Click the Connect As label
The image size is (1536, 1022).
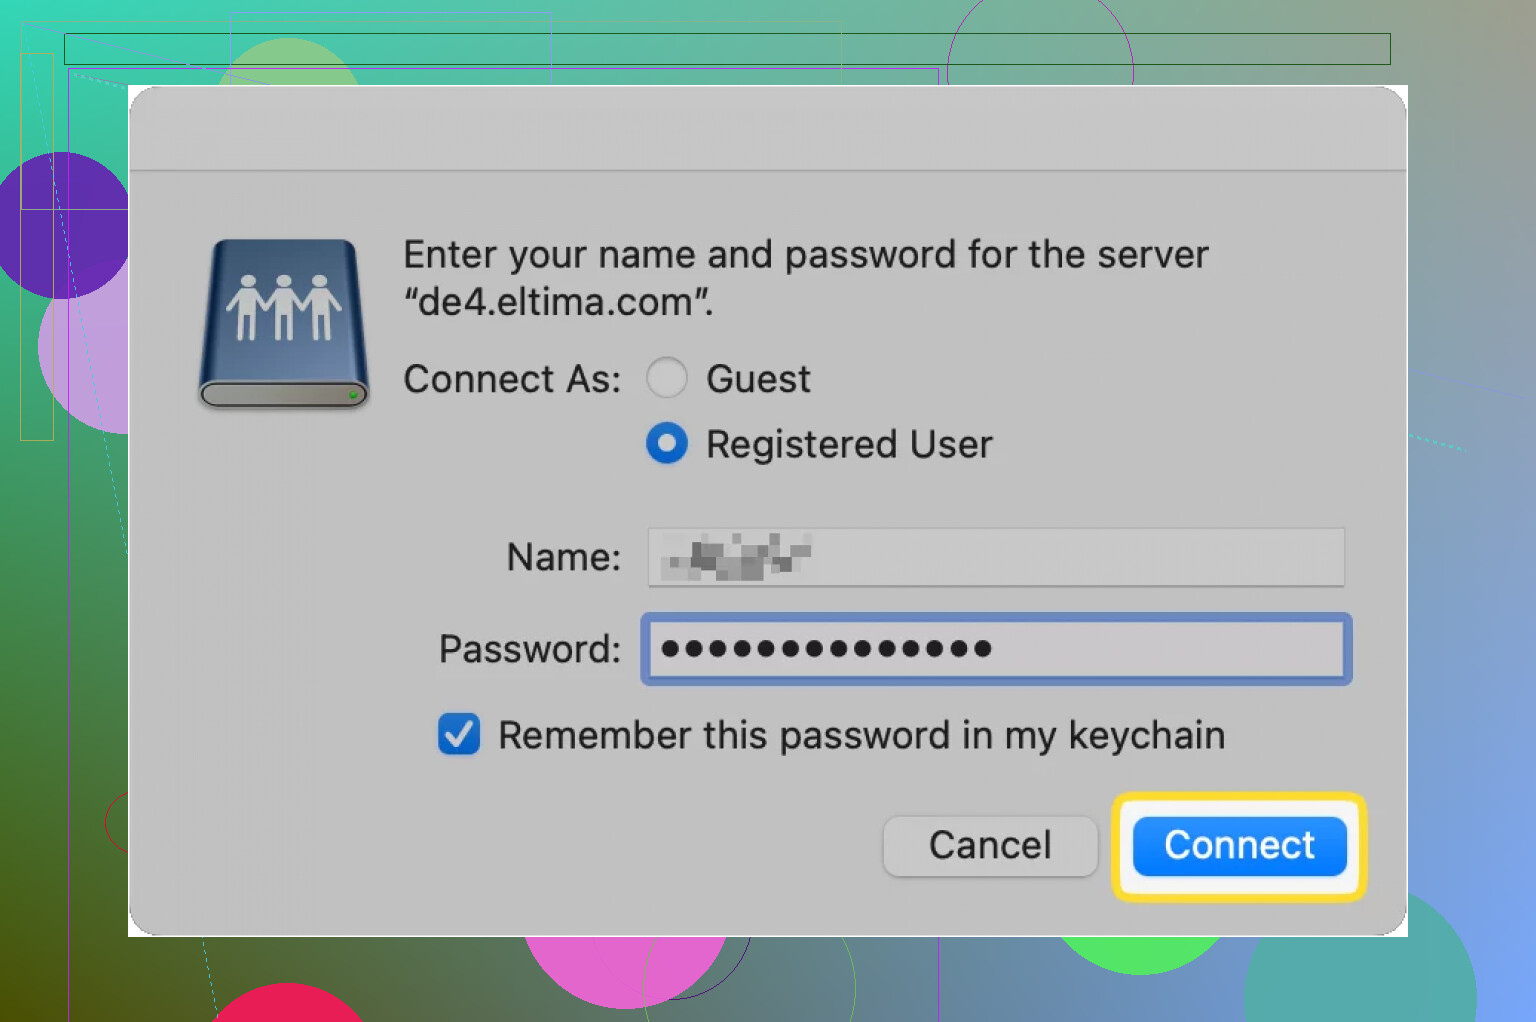coord(512,379)
